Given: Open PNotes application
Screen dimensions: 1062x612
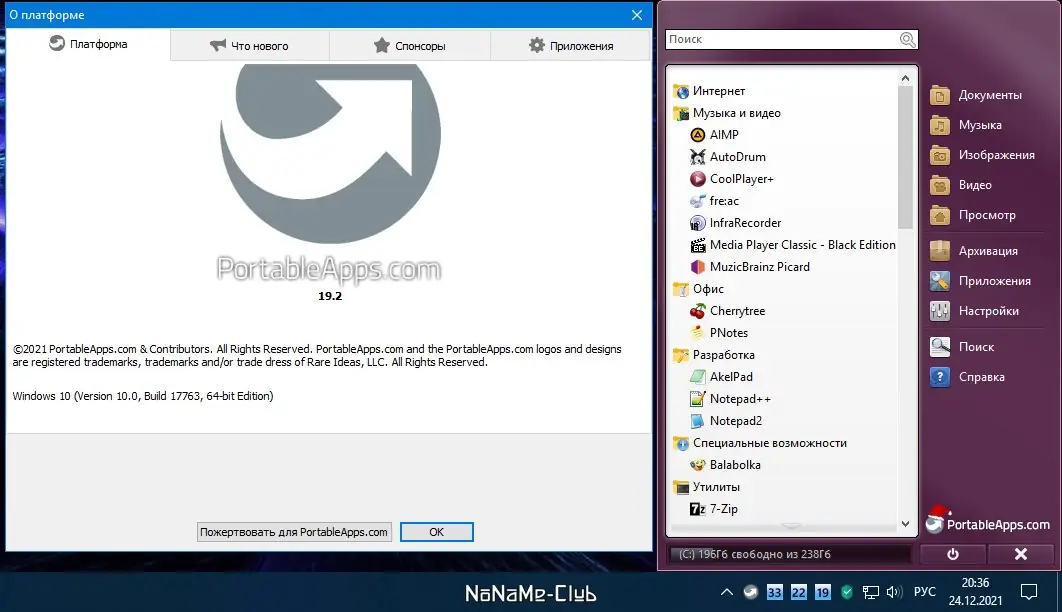Looking at the screenshot, I should [x=719, y=332].
